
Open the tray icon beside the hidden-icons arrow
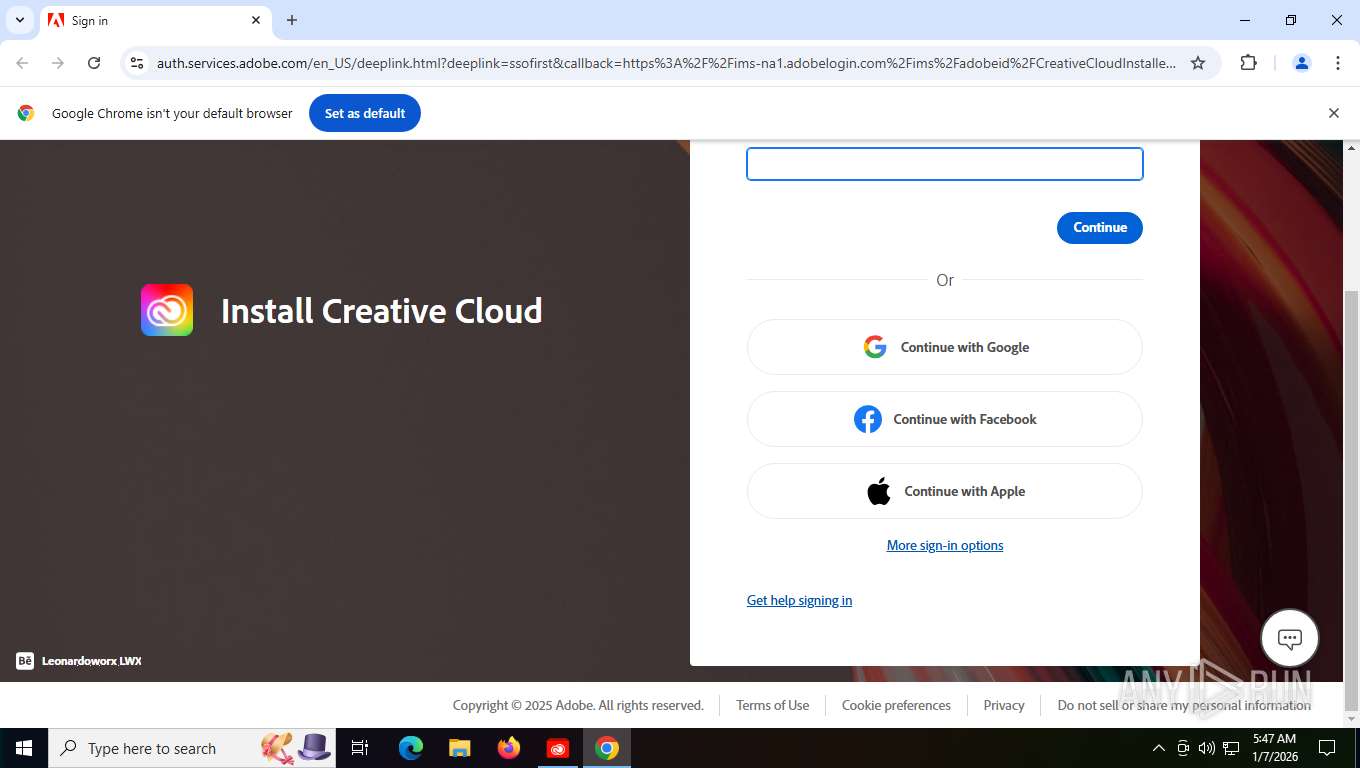point(1183,748)
